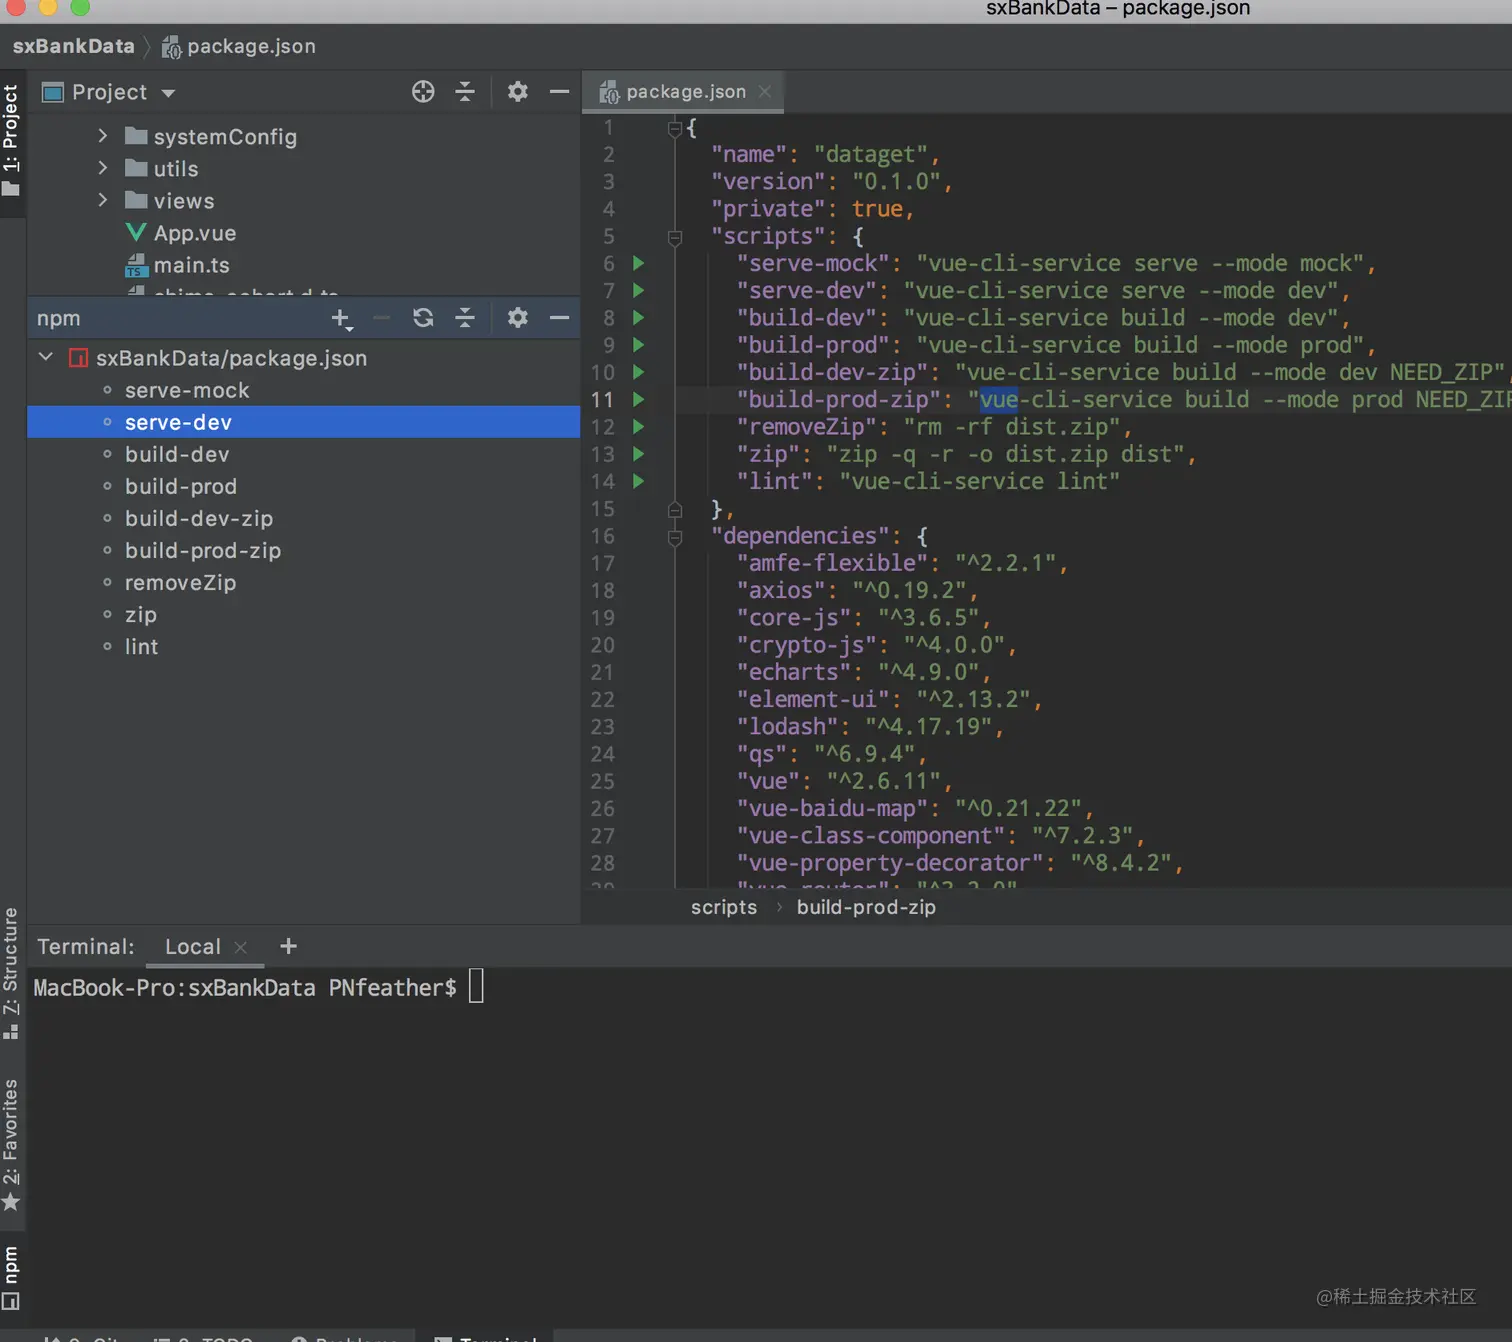Click the "lodash" dependency line
The image size is (1512, 1342).
tap(869, 726)
